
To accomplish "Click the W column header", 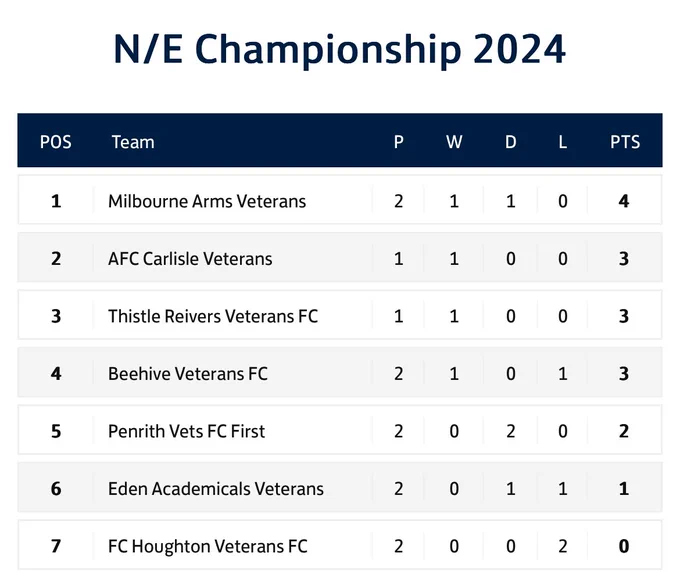I will [454, 142].
